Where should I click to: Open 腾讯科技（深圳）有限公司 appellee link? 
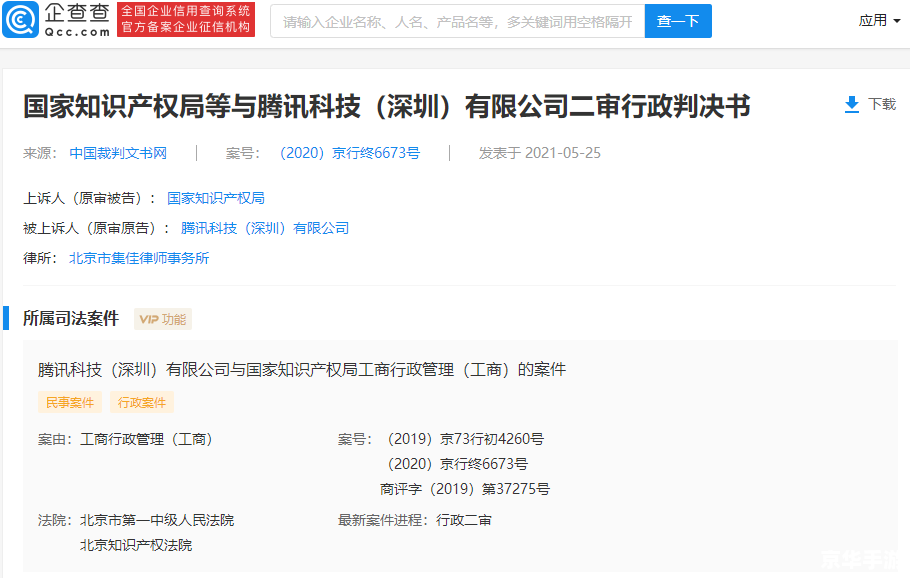coord(265,228)
